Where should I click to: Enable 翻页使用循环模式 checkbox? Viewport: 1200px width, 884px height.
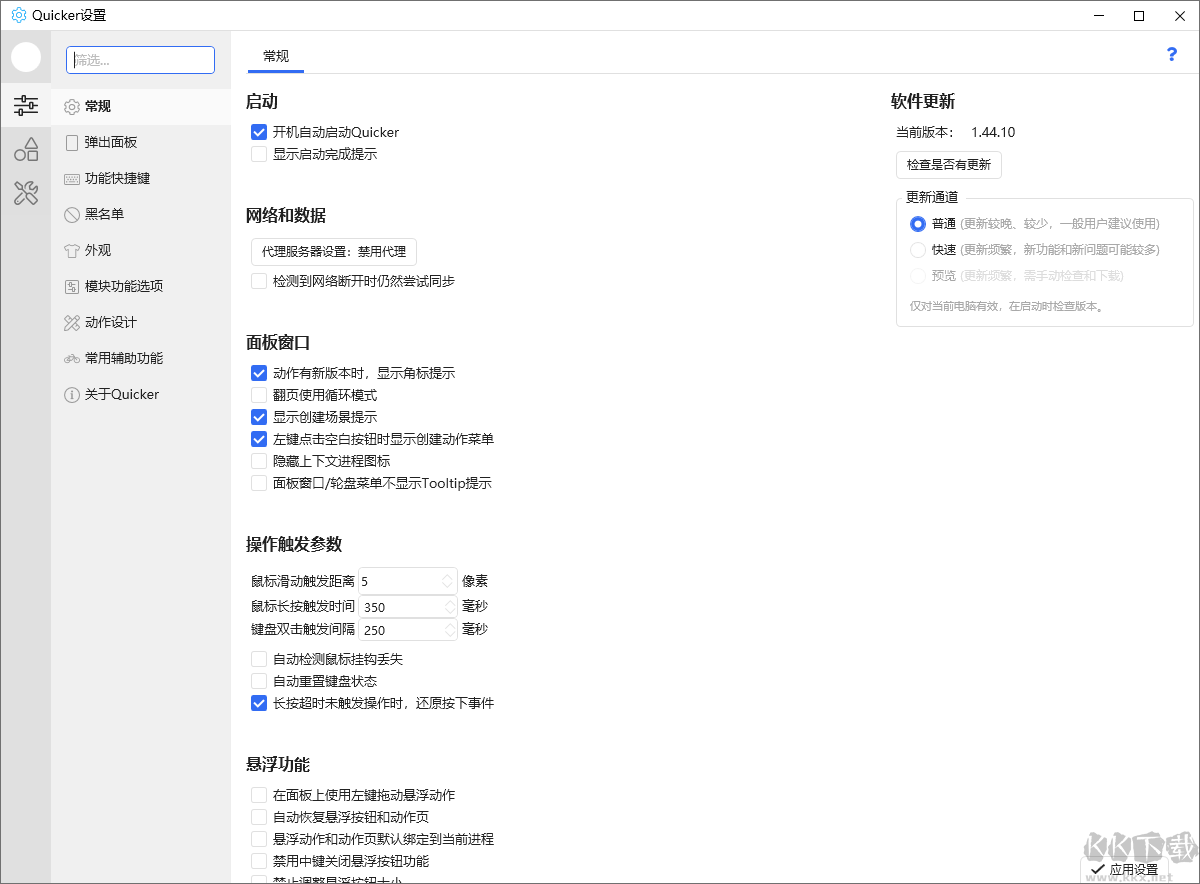click(259, 395)
